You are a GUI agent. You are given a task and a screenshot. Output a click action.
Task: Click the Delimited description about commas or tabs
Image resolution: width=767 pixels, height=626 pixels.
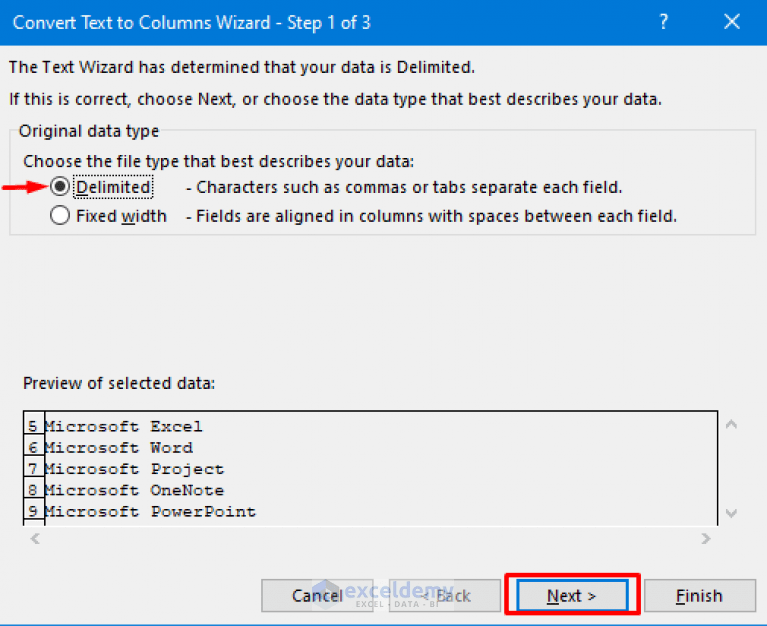click(x=404, y=187)
